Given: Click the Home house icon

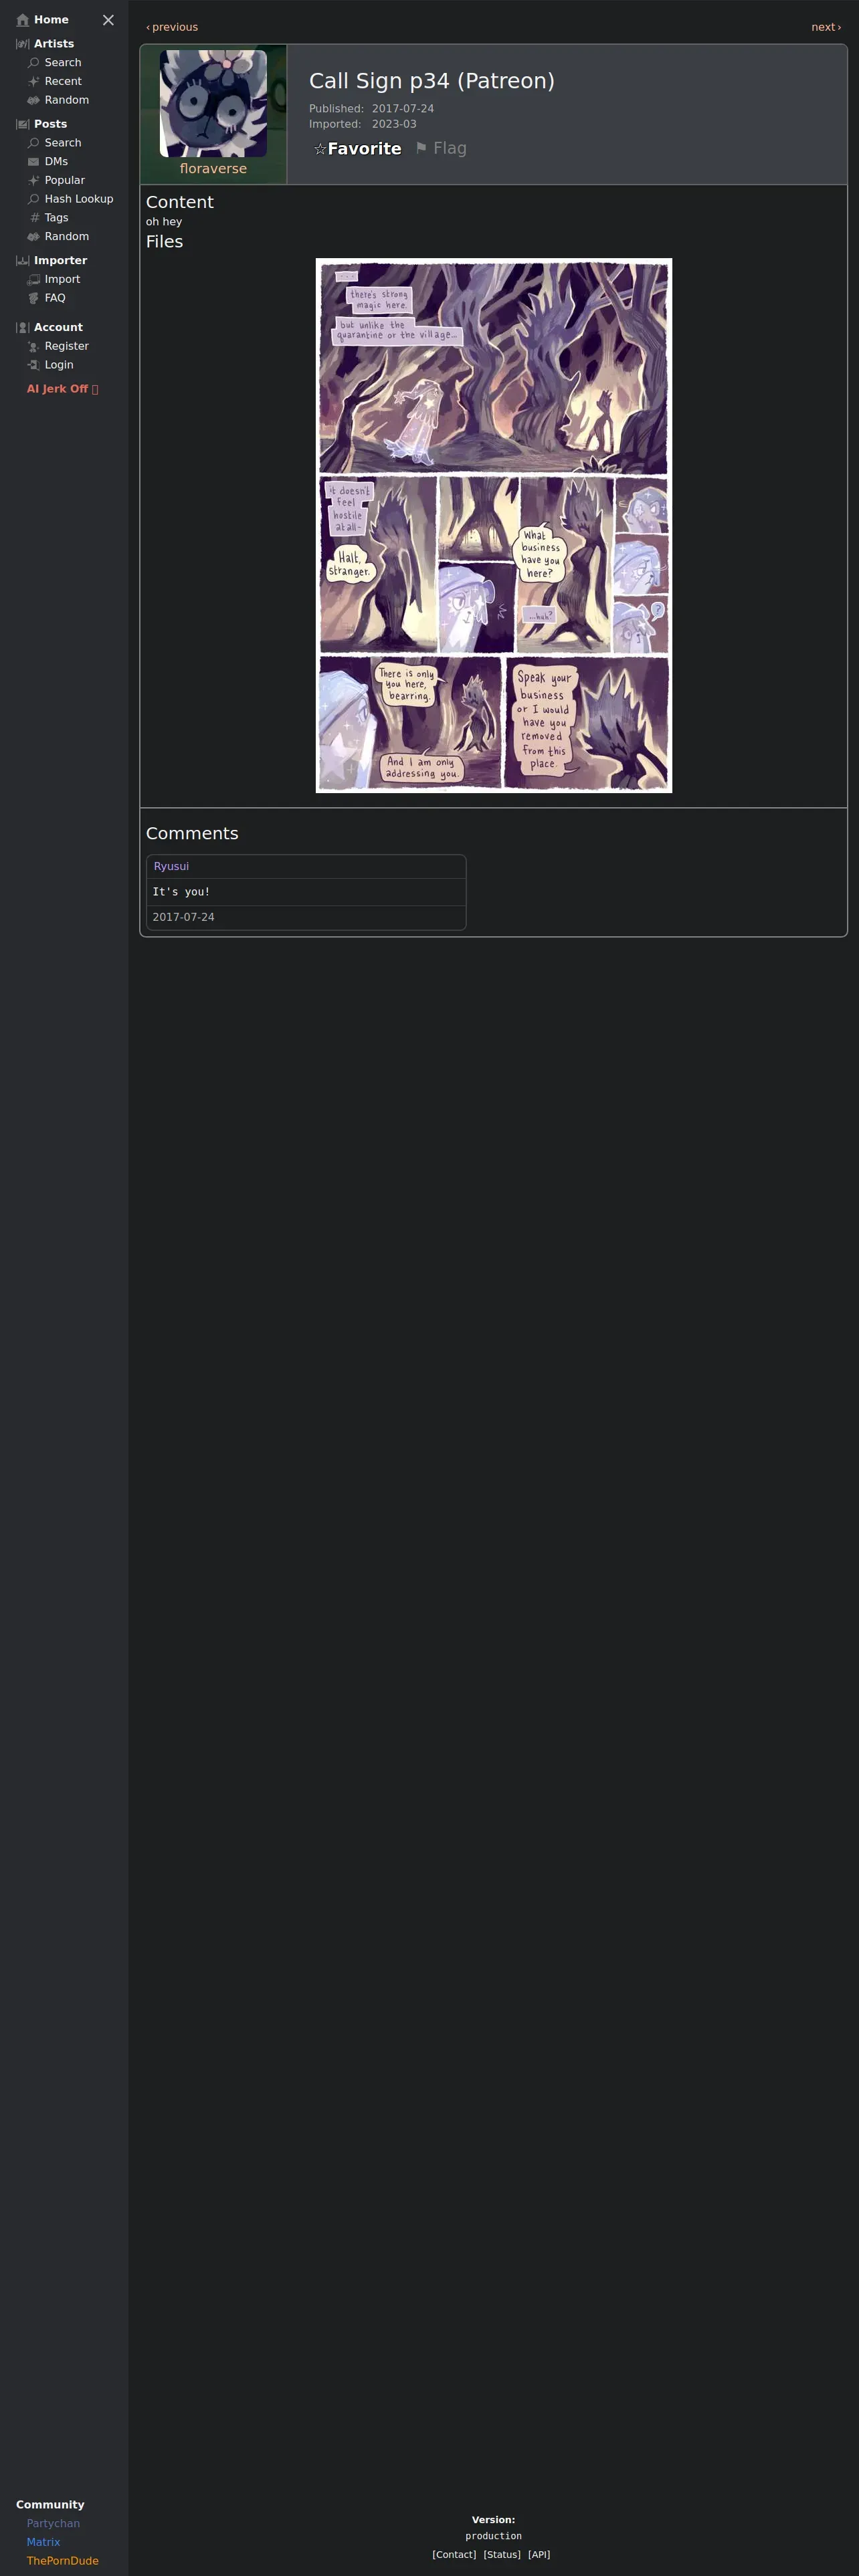Looking at the screenshot, I should [x=23, y=20].
